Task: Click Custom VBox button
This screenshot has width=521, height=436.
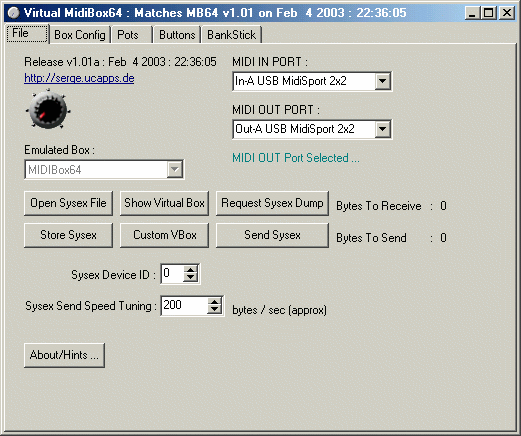Action: (x=164, y=235)
